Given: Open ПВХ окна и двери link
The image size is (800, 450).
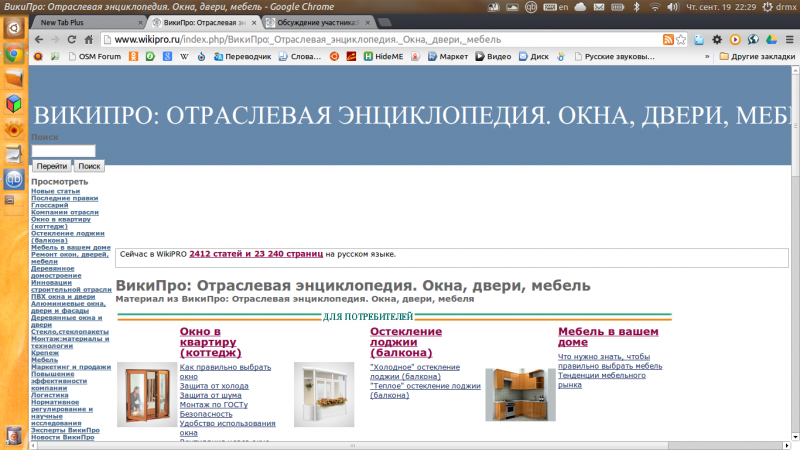Looking at the screenshot, I should pyautogui.click(x=63, y=296).
